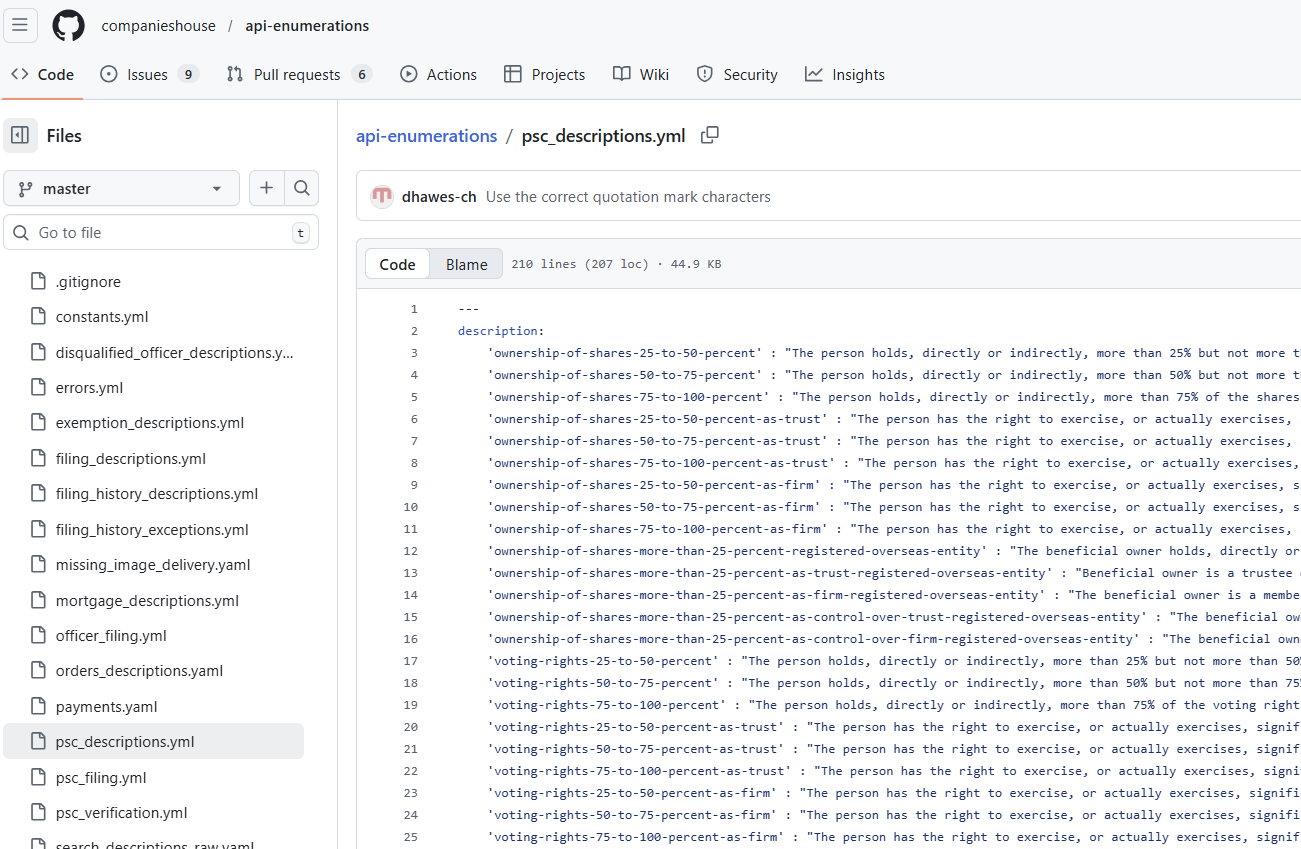Viewport: 1301px width, 849px height.
Task: Select psc_filing.yml in file tree
Action: coord(101,778)
